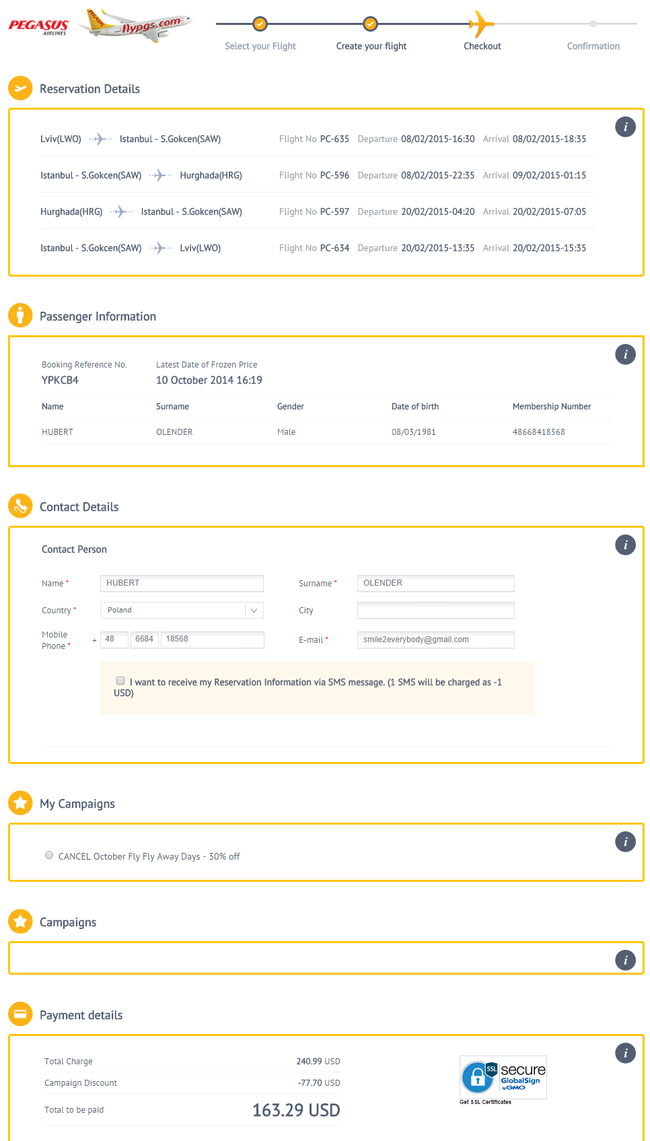The height and width of the screenshot is (1141, 650).
Task: Click the Pegasus Airlines logo
Action: pyautogui.click(x=40, y=26)
